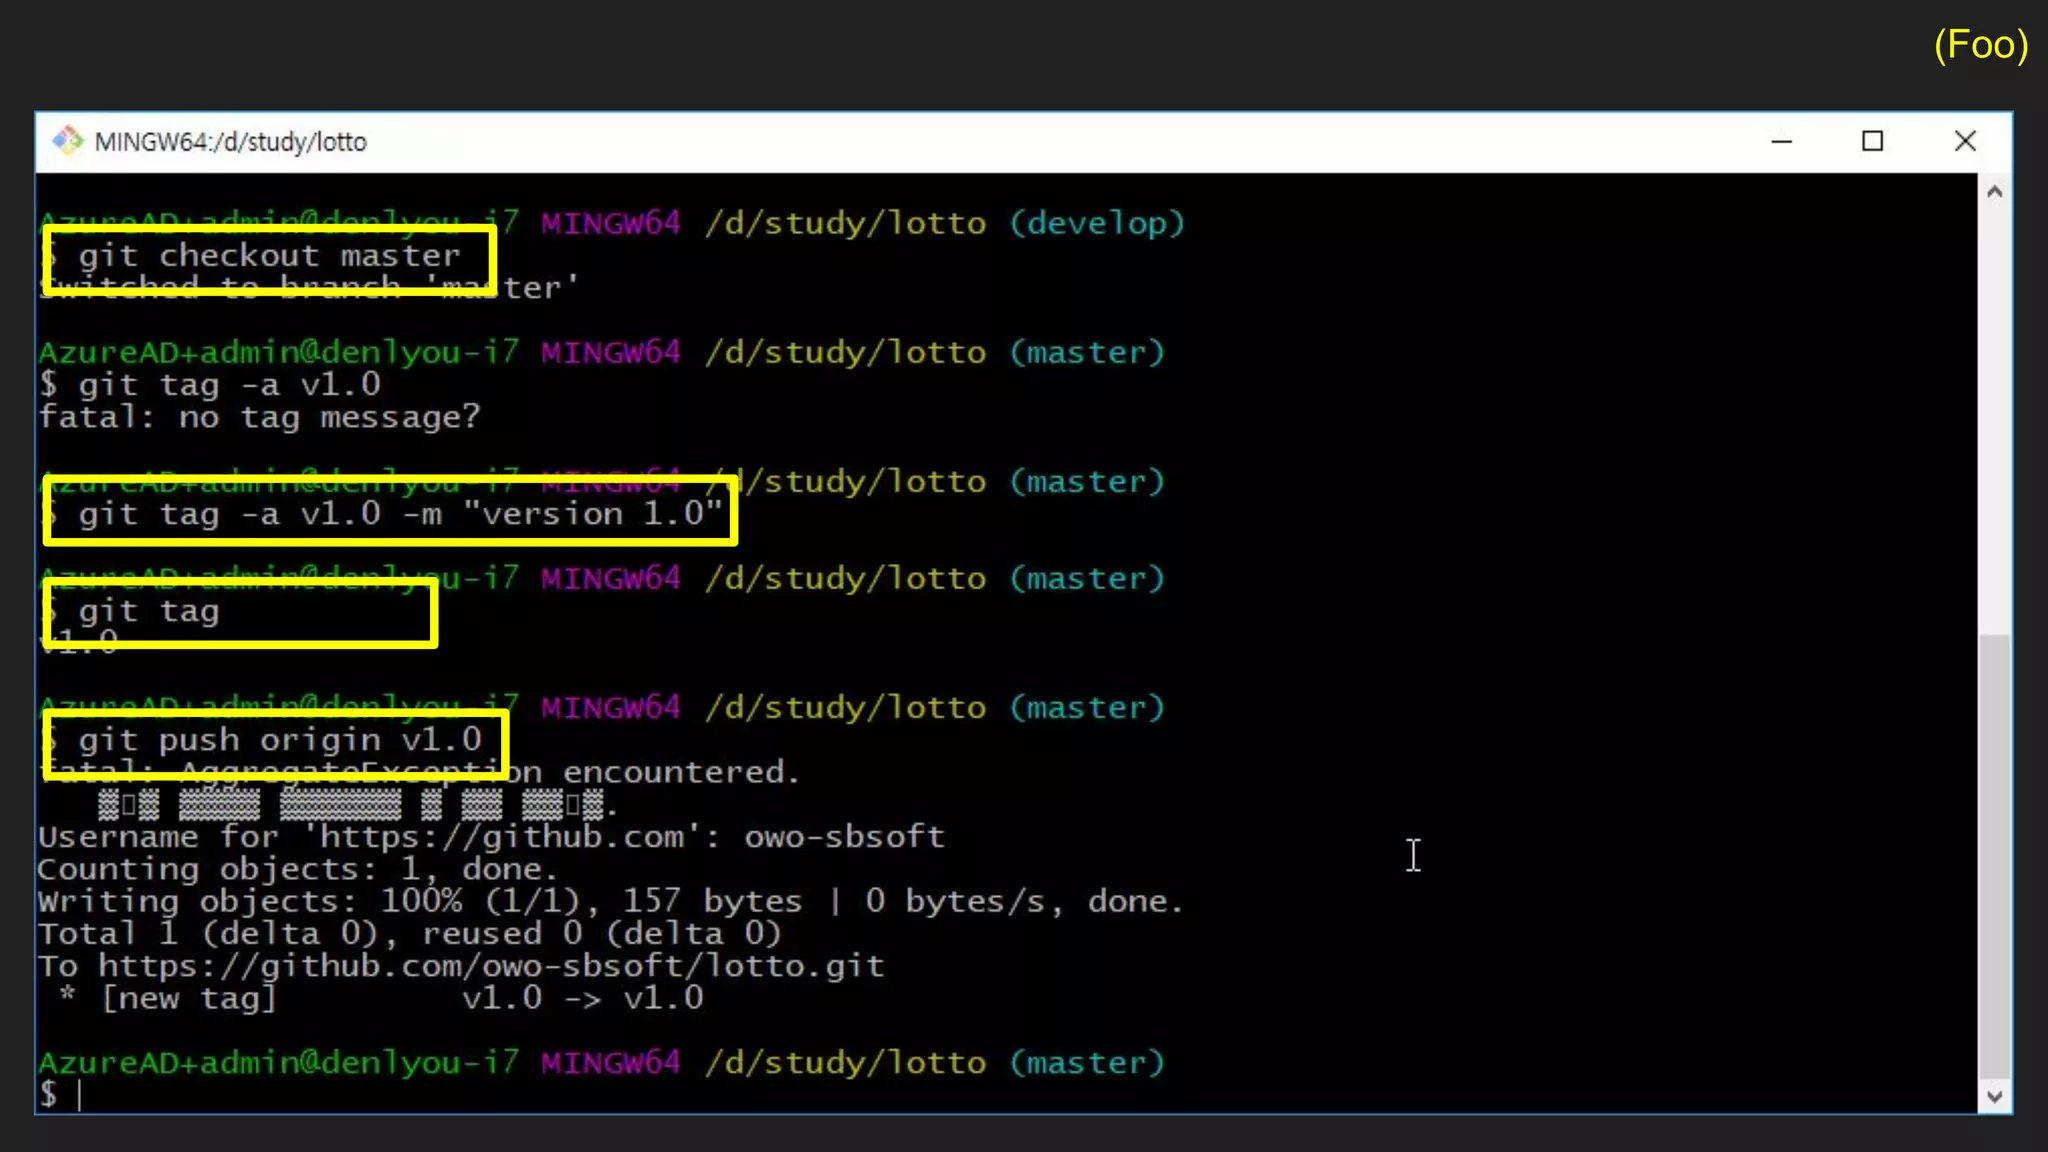Click the (Foo) label at top right

pos(1980,45)
